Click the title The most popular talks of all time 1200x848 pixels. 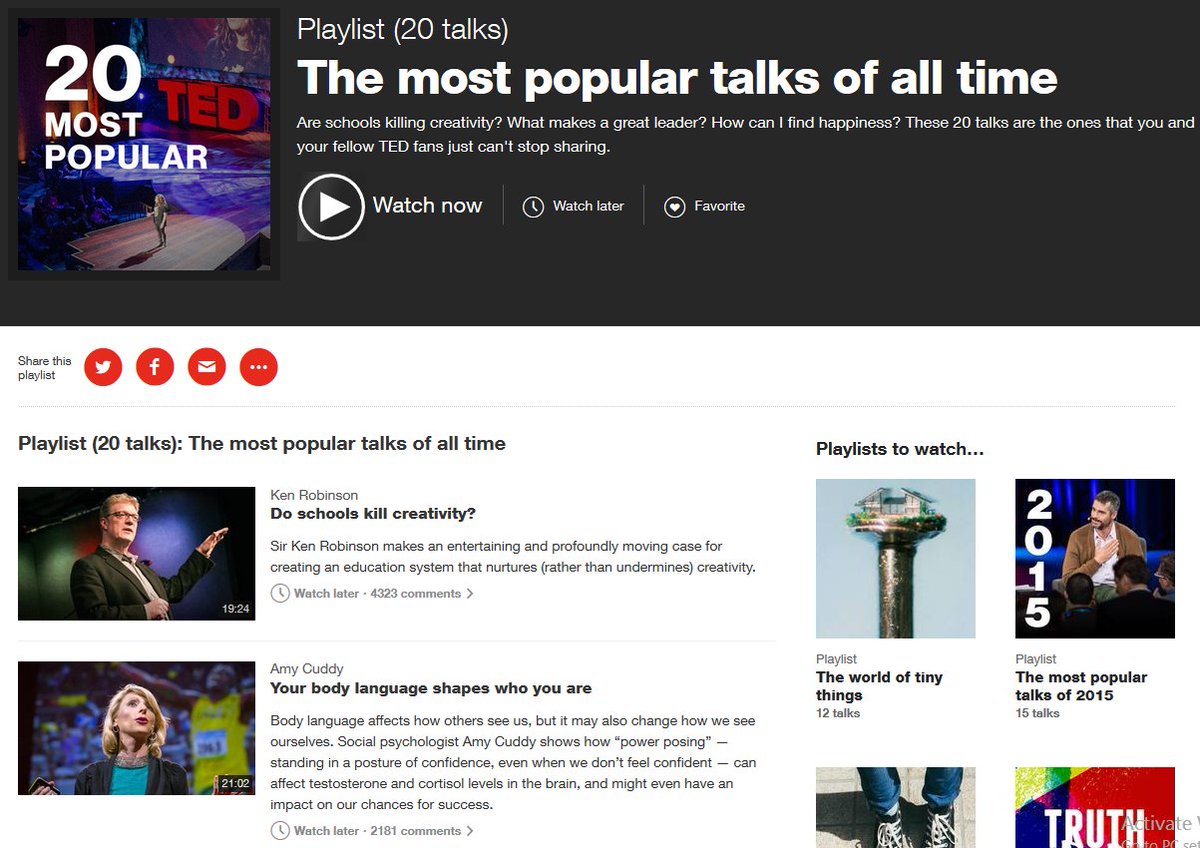tap(677, 78)
